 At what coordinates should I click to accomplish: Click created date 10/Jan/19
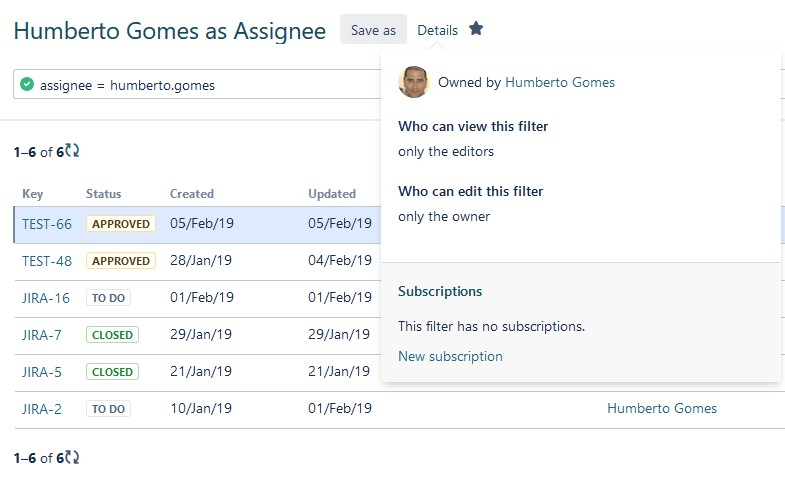click(201, 408)
